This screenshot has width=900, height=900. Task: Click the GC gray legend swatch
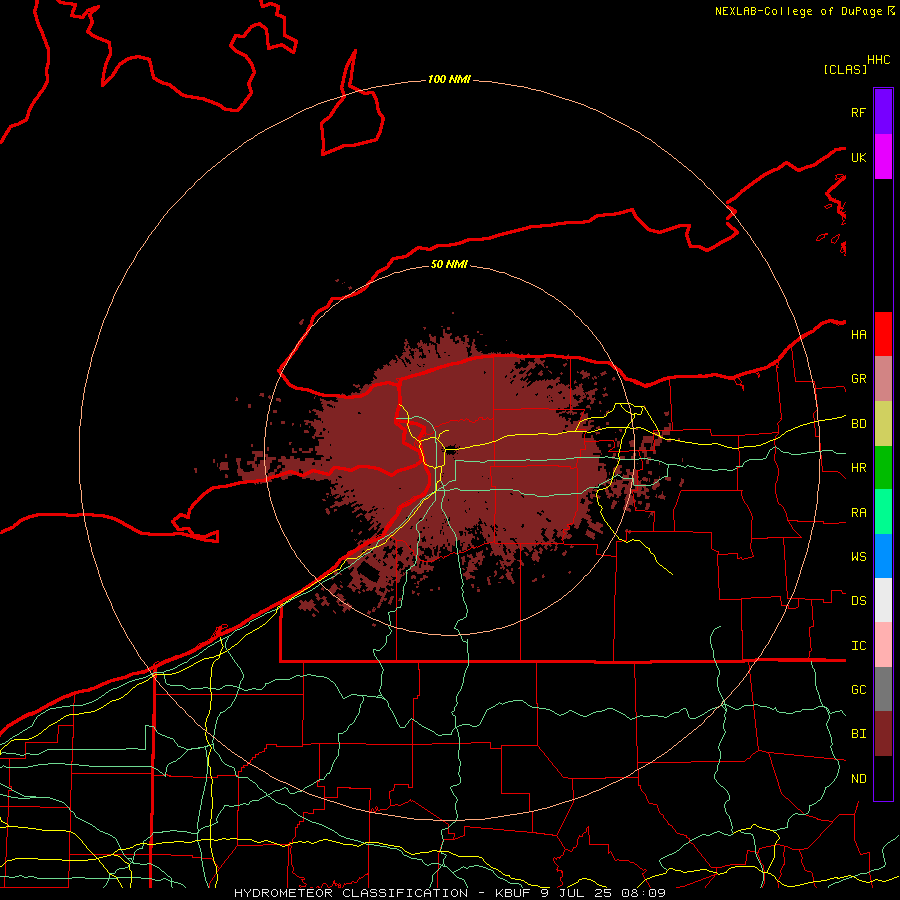(883, 689)
